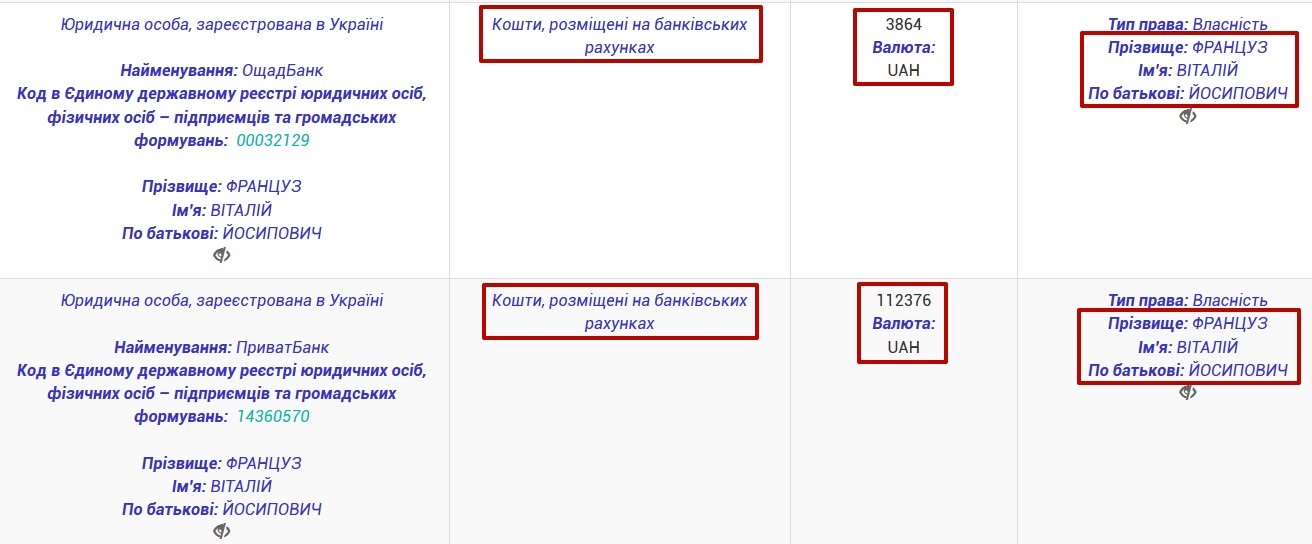Click the UAH currency in the ПриватБанк row
The image size is (1312, 544).
903,347
